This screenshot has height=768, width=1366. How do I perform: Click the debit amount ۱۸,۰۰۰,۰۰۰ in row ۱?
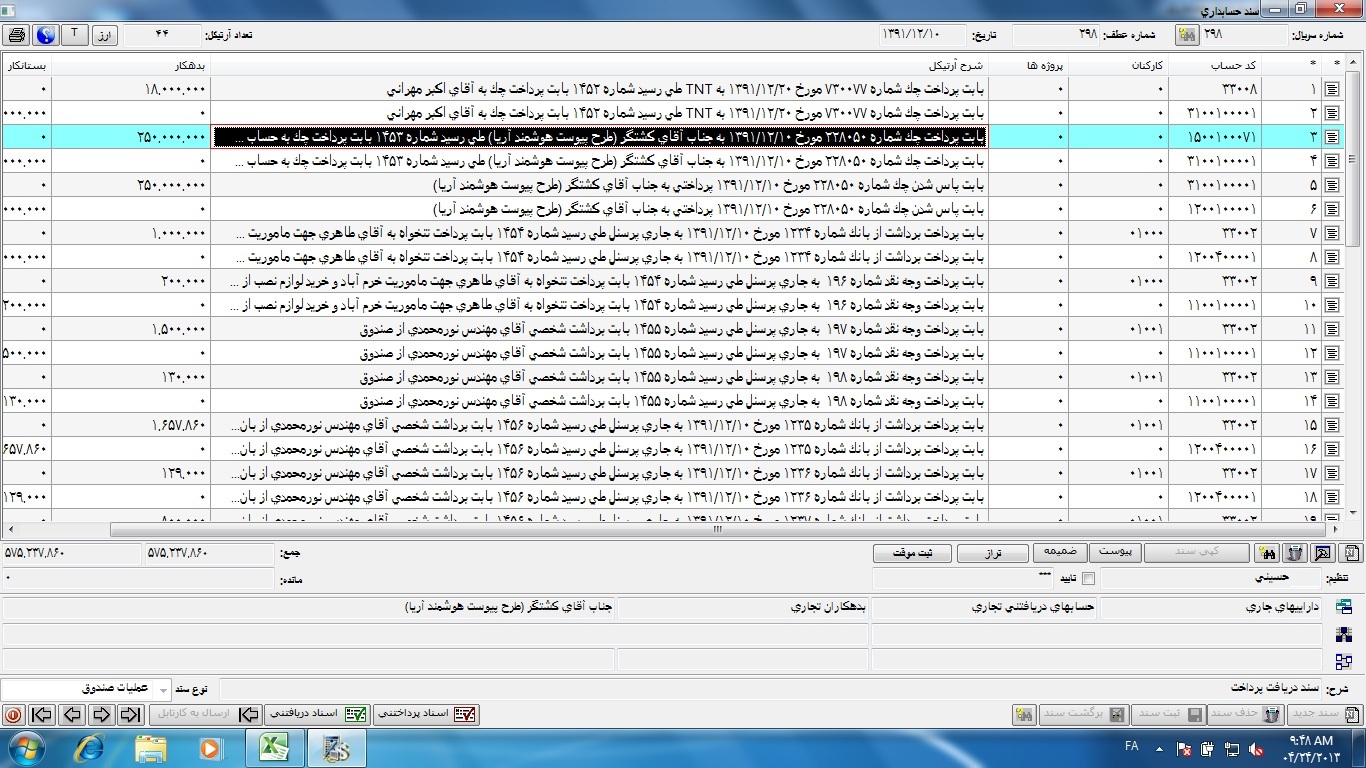coord(131,88)
